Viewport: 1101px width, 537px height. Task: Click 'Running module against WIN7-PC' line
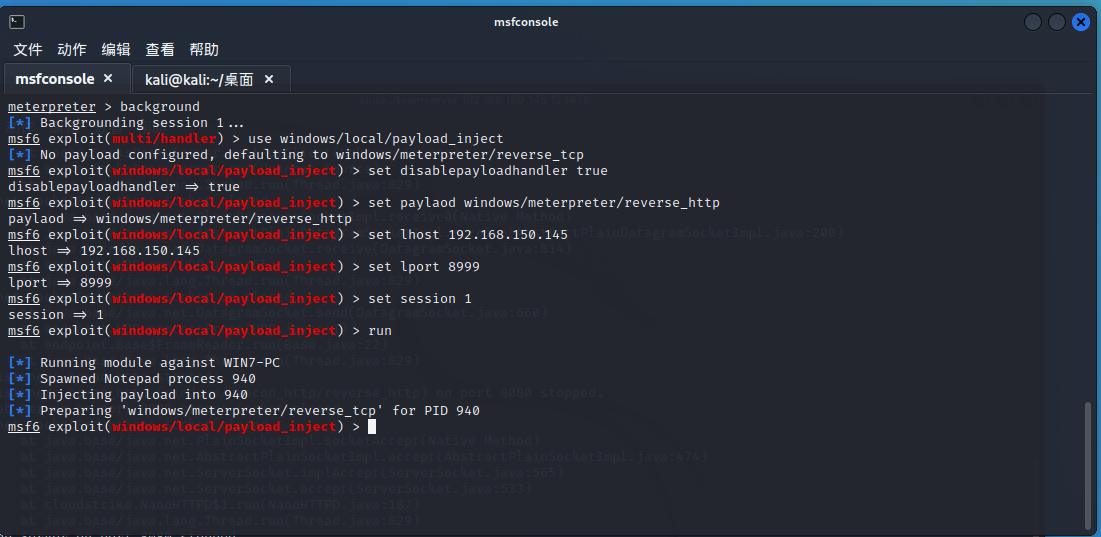(x=144, y=363)
